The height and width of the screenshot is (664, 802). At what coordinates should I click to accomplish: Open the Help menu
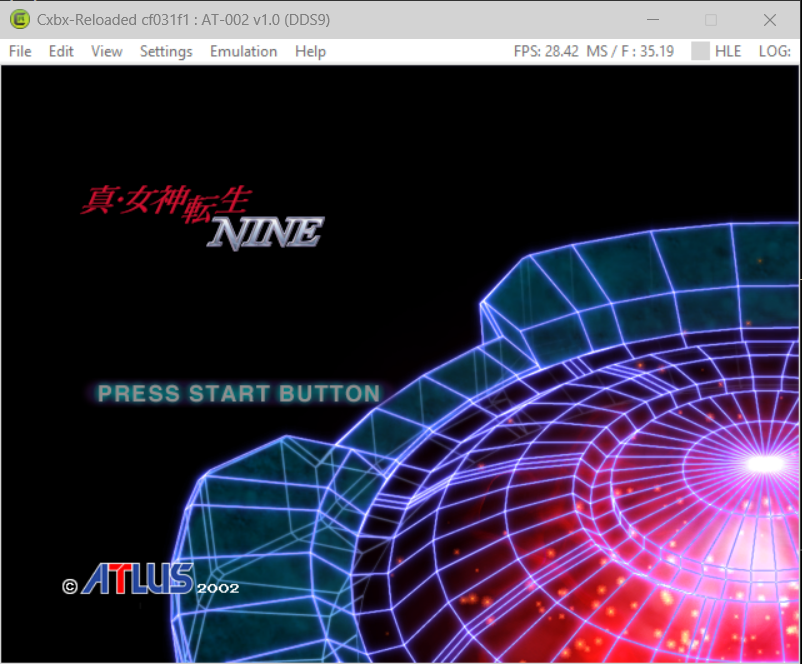[310, 51]
